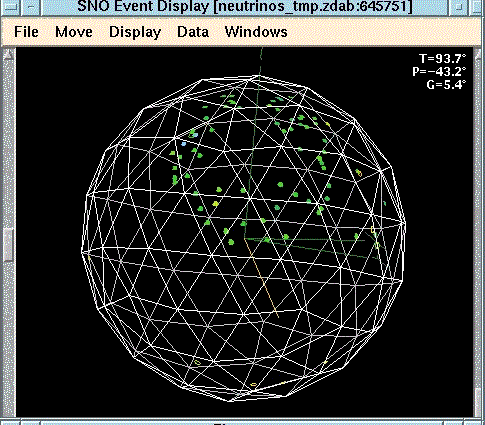Open the Data menu
Image resolution: width=485 pixels, height=425 pixels.
[193, 32]
